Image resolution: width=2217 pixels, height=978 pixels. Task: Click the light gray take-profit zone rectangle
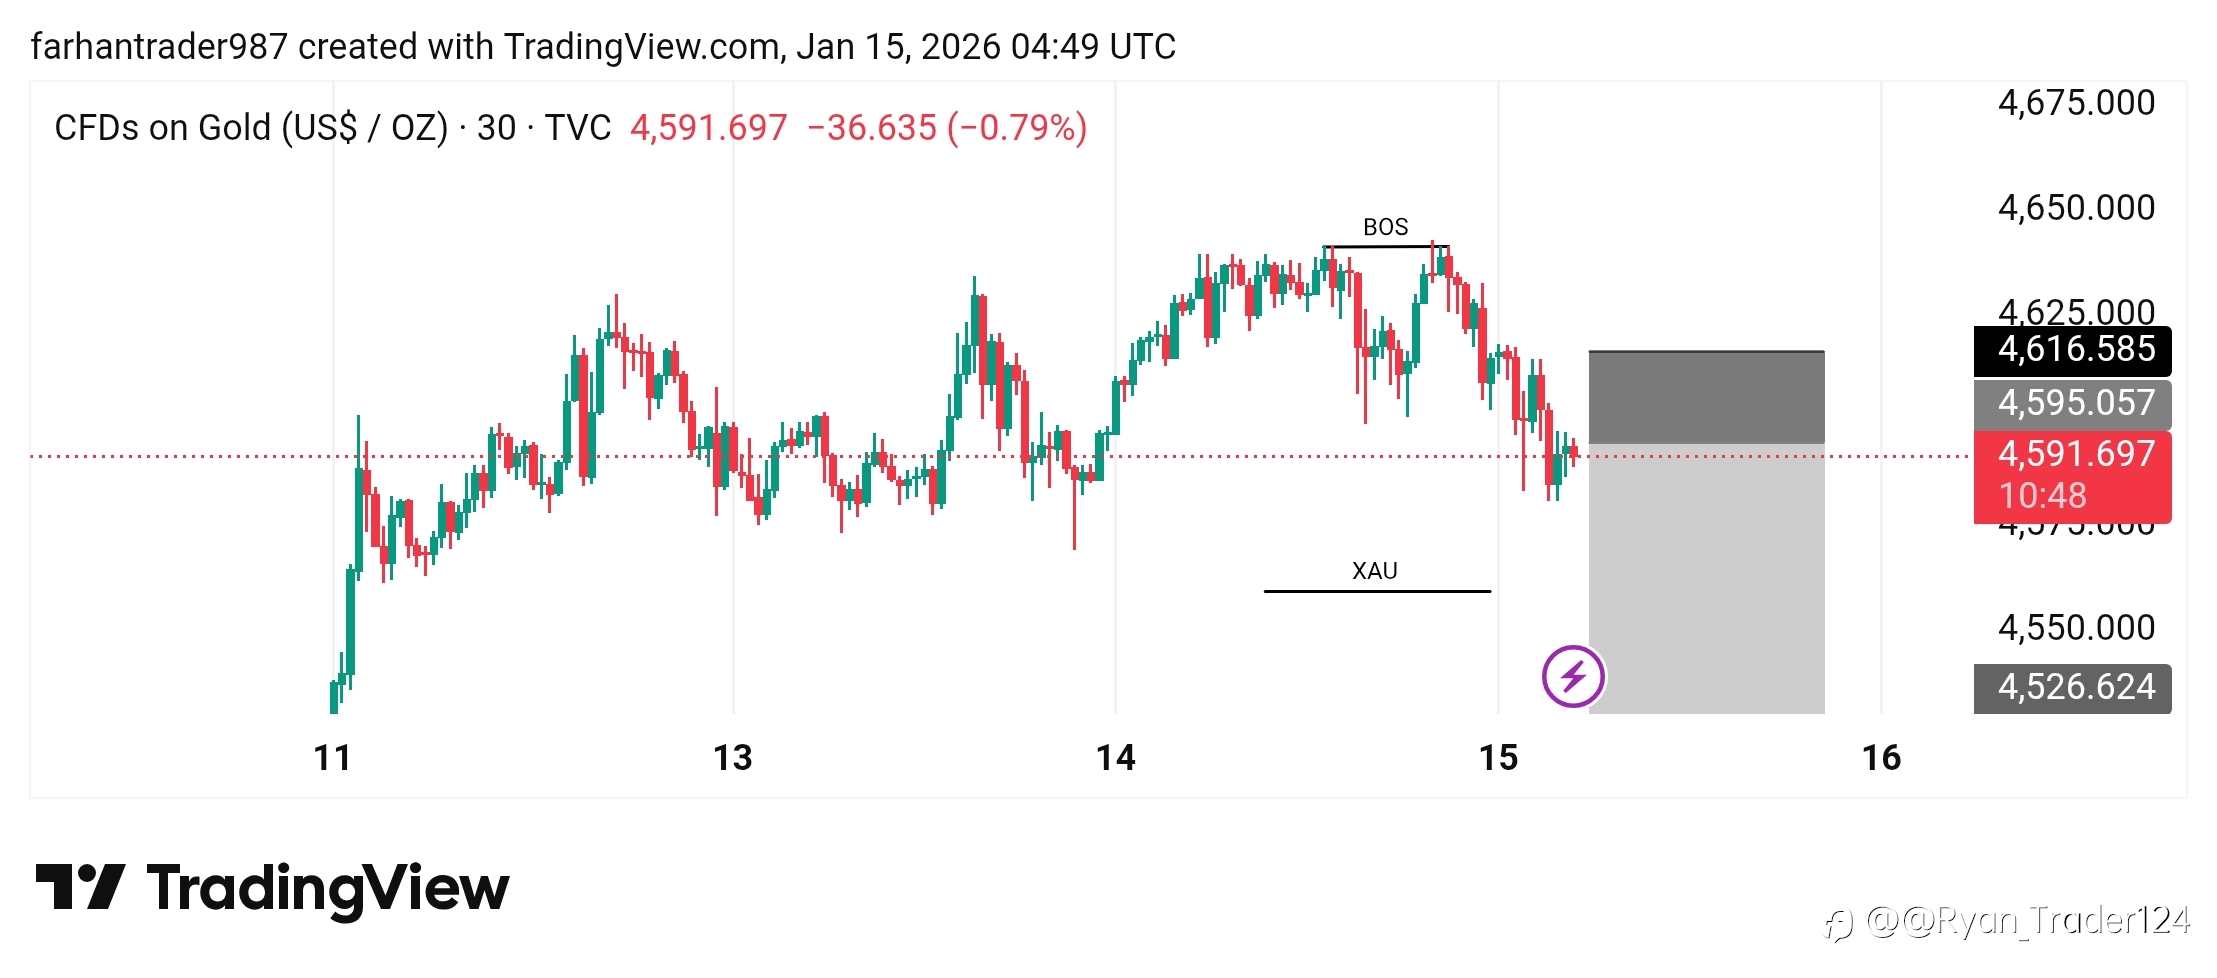(x=1706, y=578)
